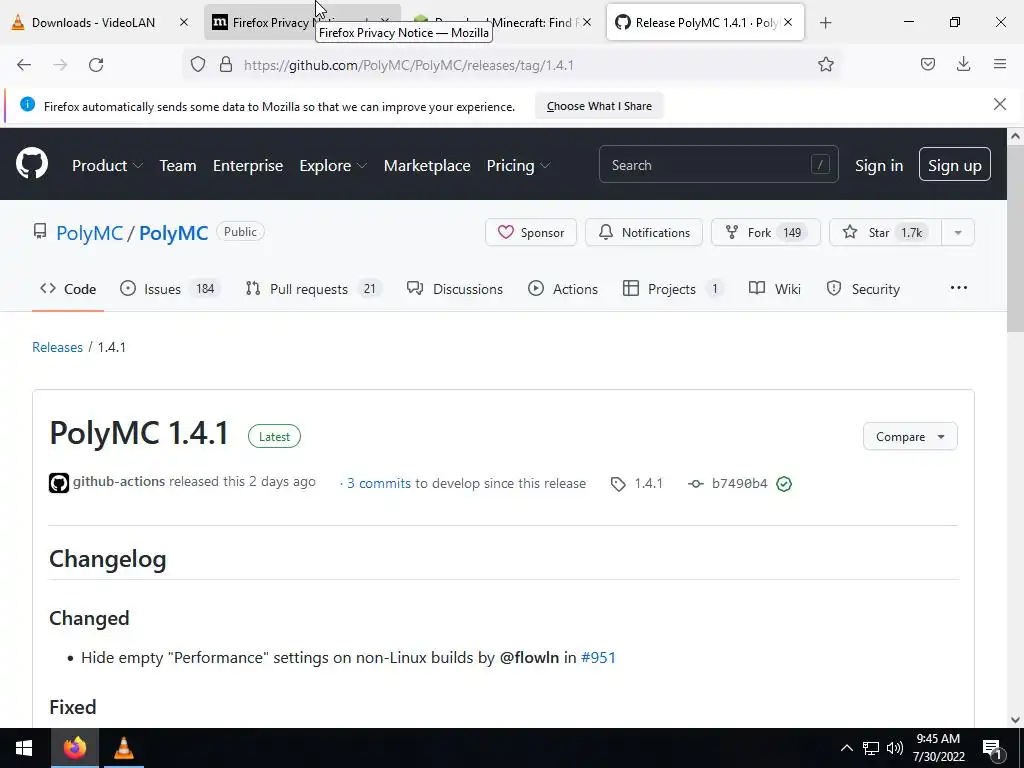This screenshot has width=1024, height=768.
Task: Show hidden system tray icons chevron
Action: [x=846, y=748]
